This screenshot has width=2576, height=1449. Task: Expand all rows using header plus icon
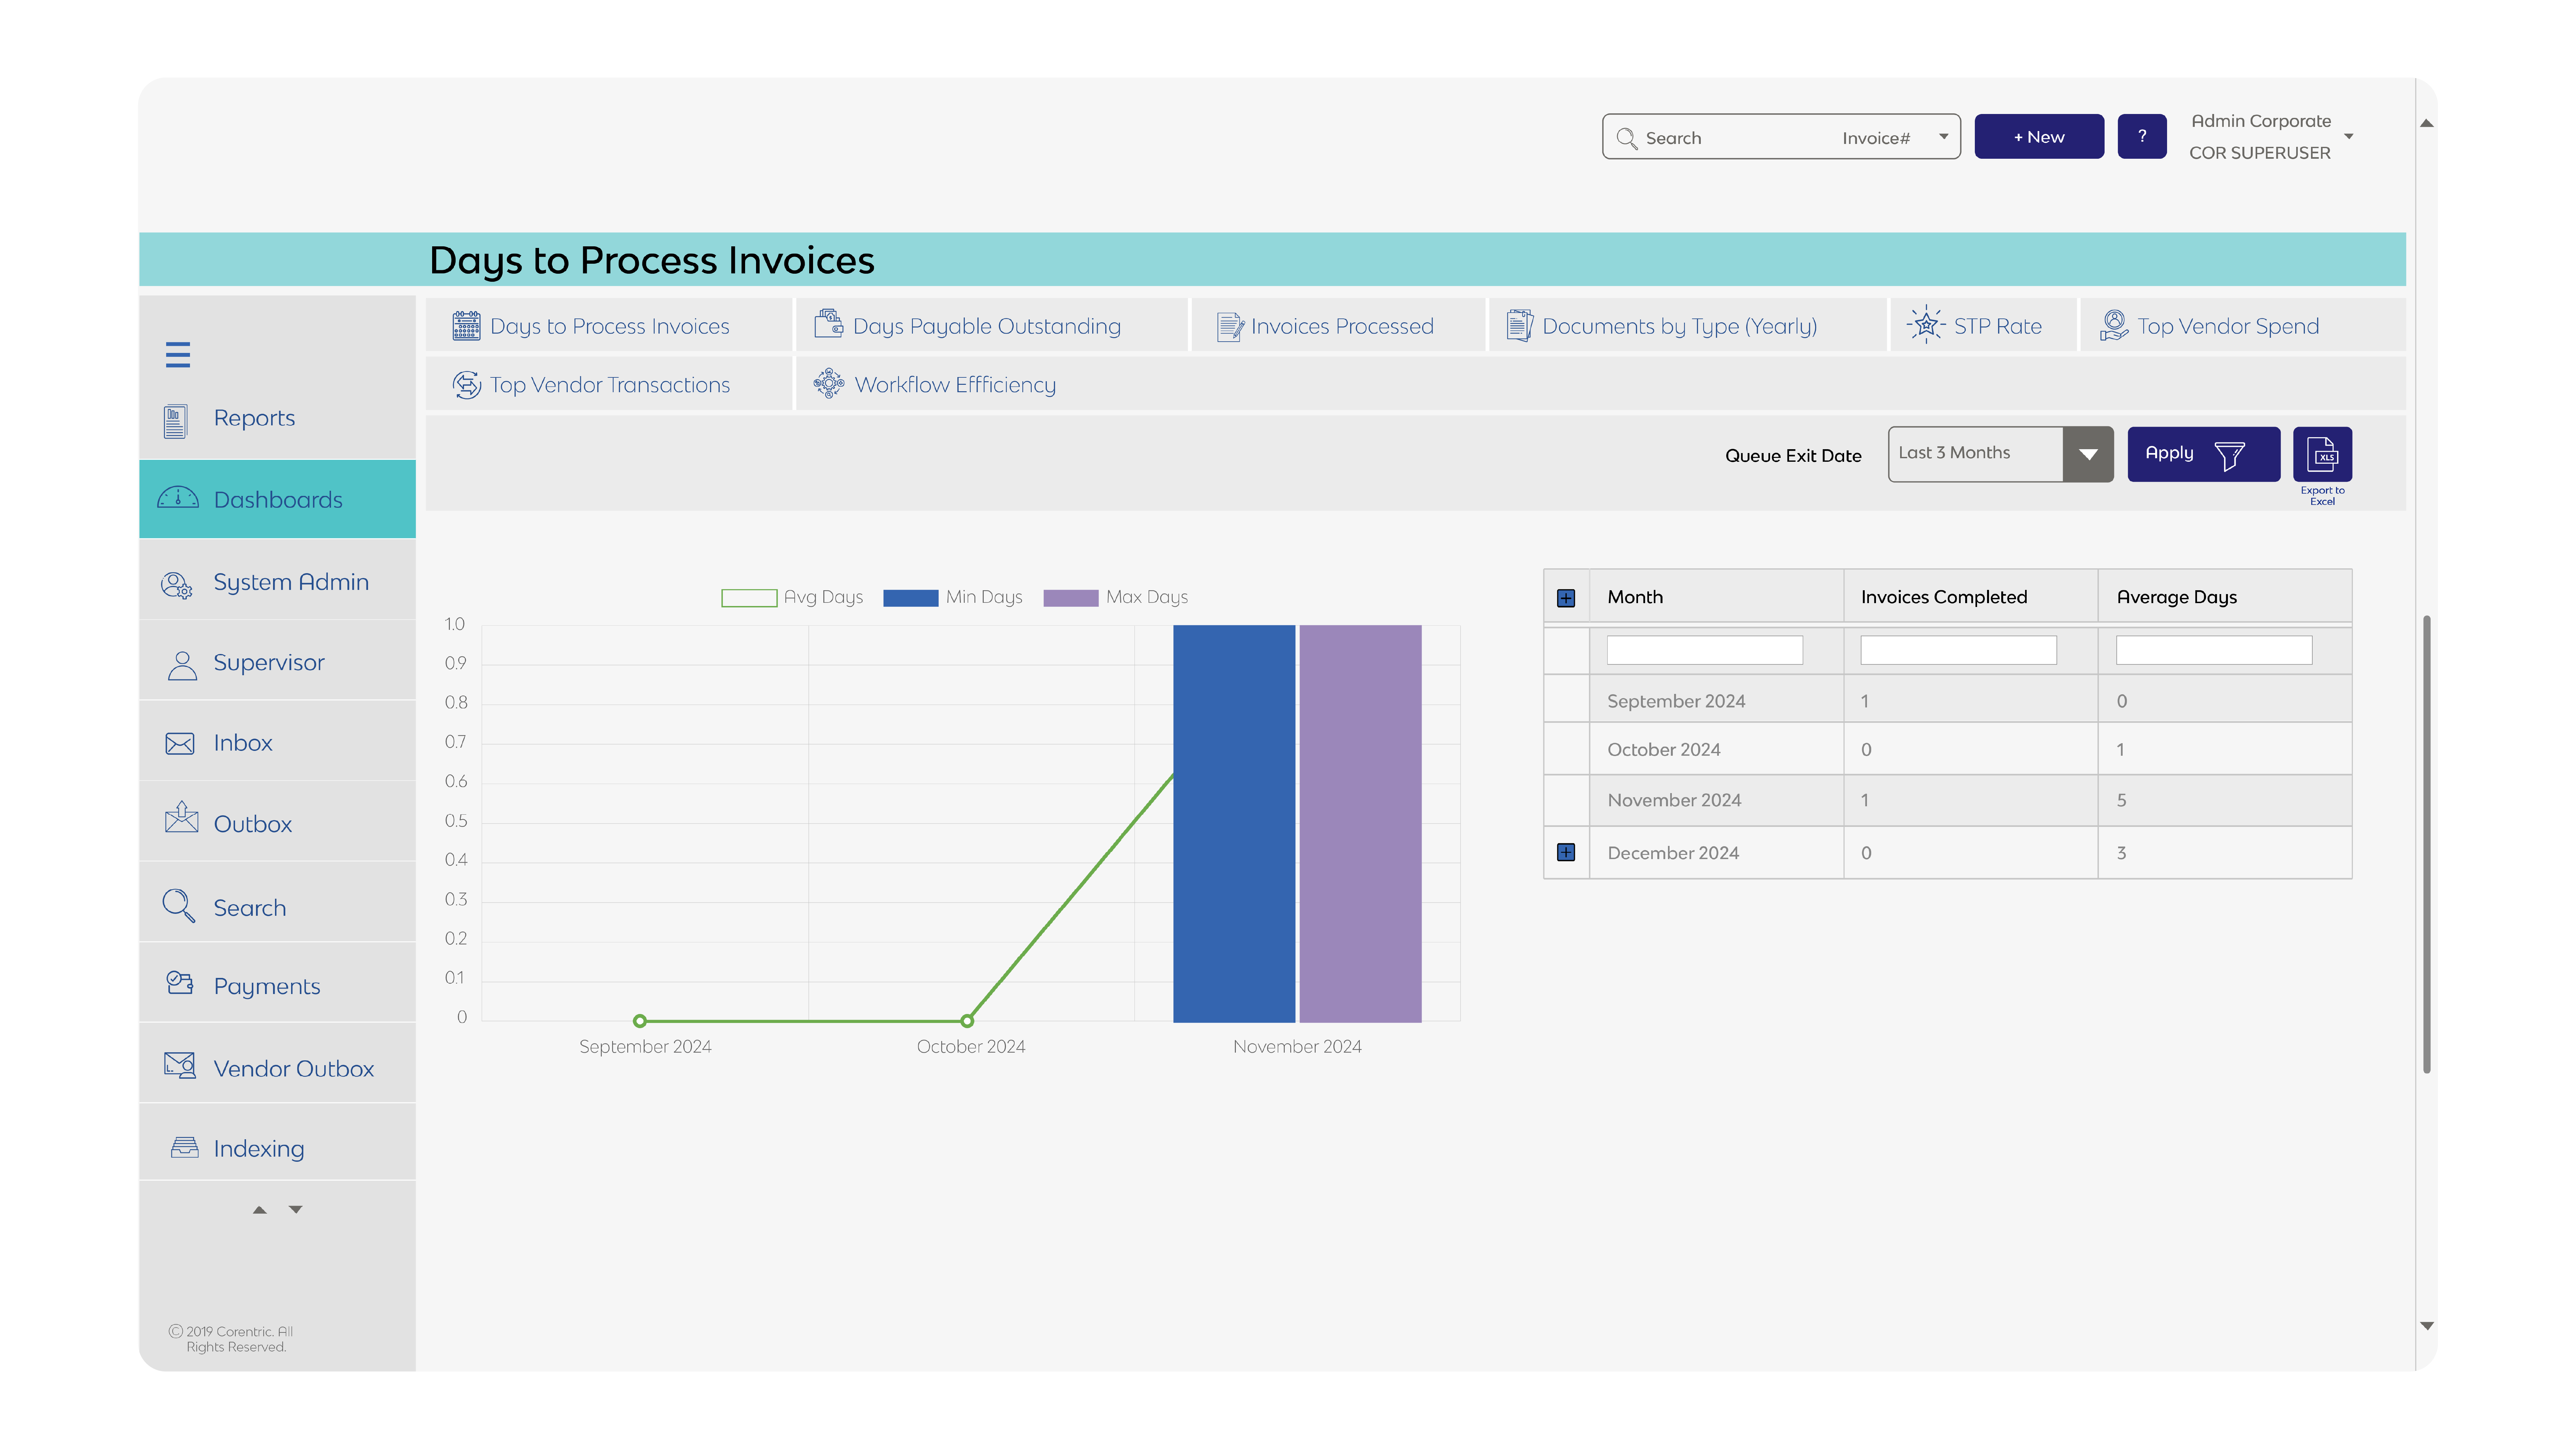click(1566, 598)
